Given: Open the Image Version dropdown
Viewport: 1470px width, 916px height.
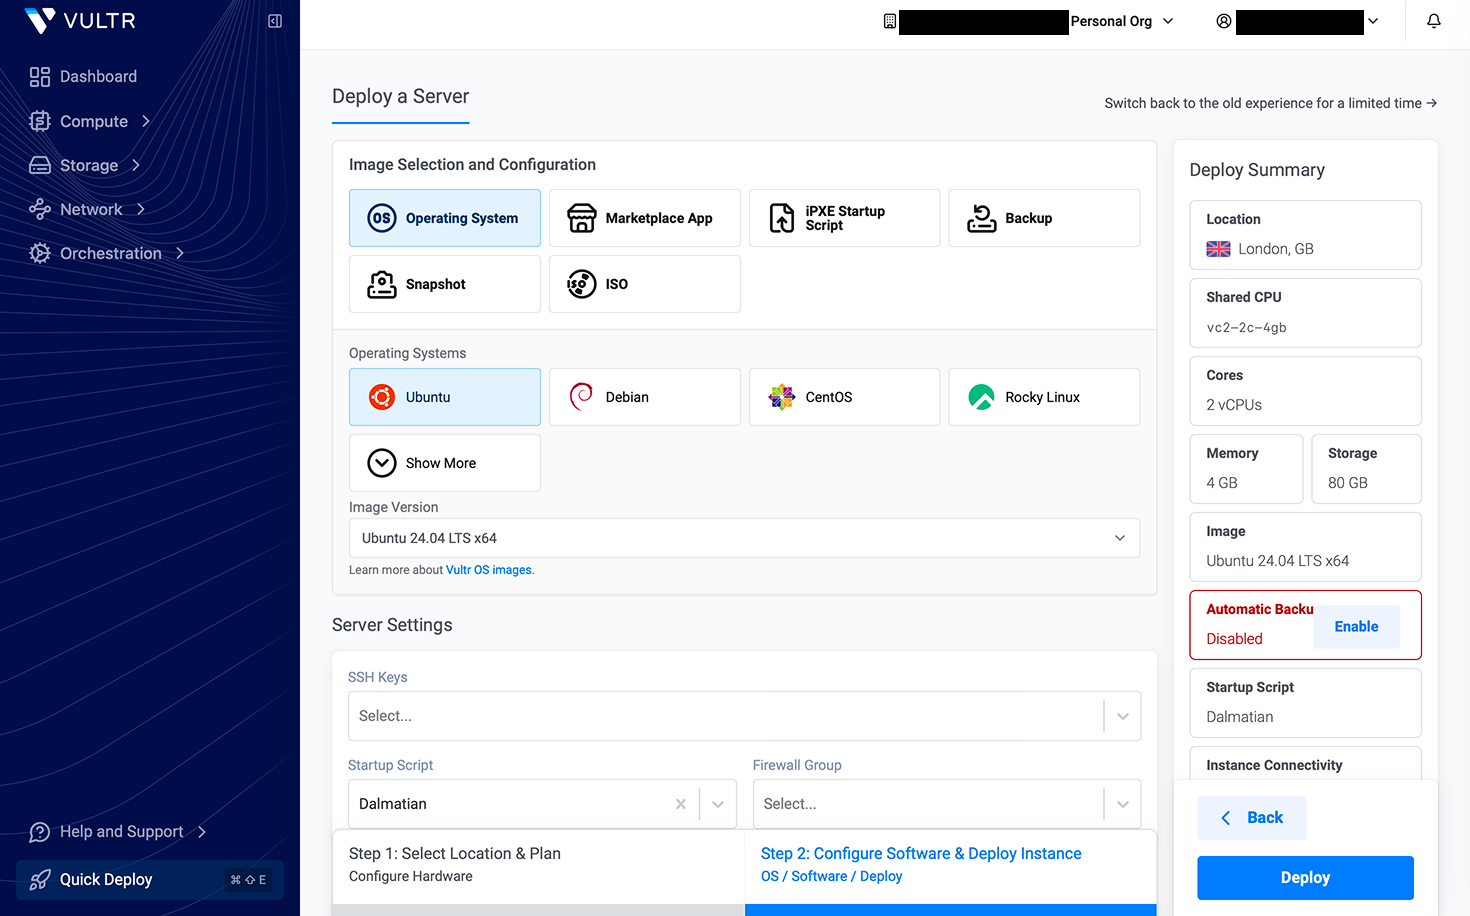Looking at the screenshot, I should tap(744, 538).
